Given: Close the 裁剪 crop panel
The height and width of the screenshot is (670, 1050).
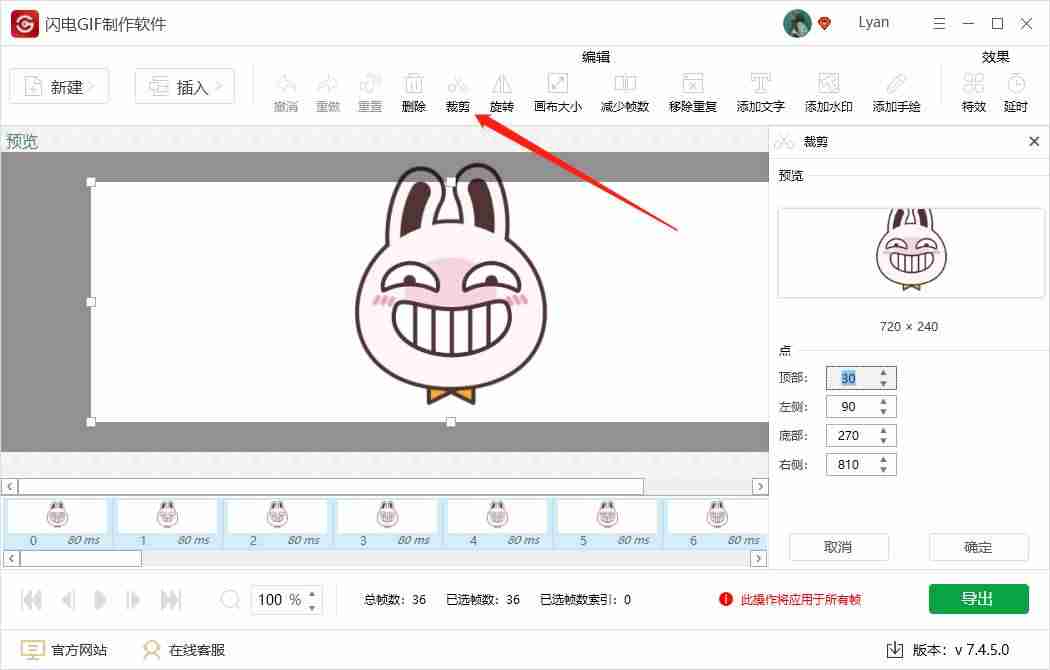Looking at the screenshot, I should [1034, 141].
